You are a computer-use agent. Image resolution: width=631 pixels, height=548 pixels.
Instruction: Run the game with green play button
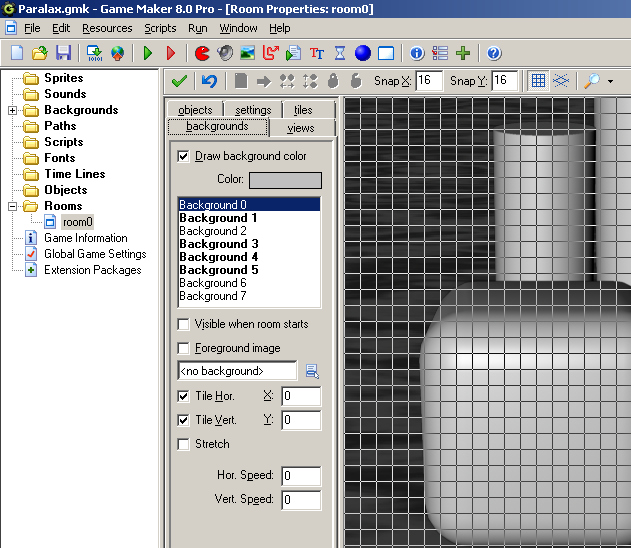coord(148,53)
